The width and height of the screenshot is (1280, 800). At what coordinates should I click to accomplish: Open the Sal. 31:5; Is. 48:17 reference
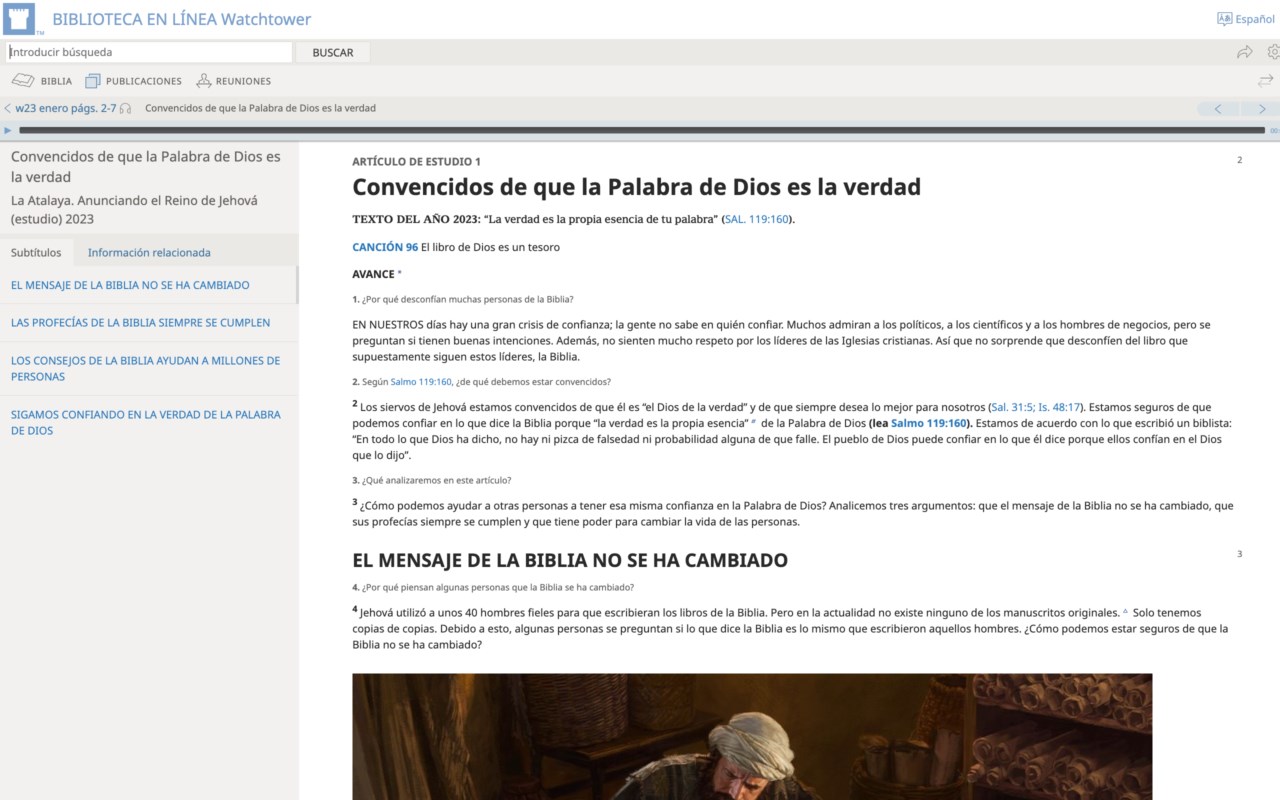(x=1036, y=407)
